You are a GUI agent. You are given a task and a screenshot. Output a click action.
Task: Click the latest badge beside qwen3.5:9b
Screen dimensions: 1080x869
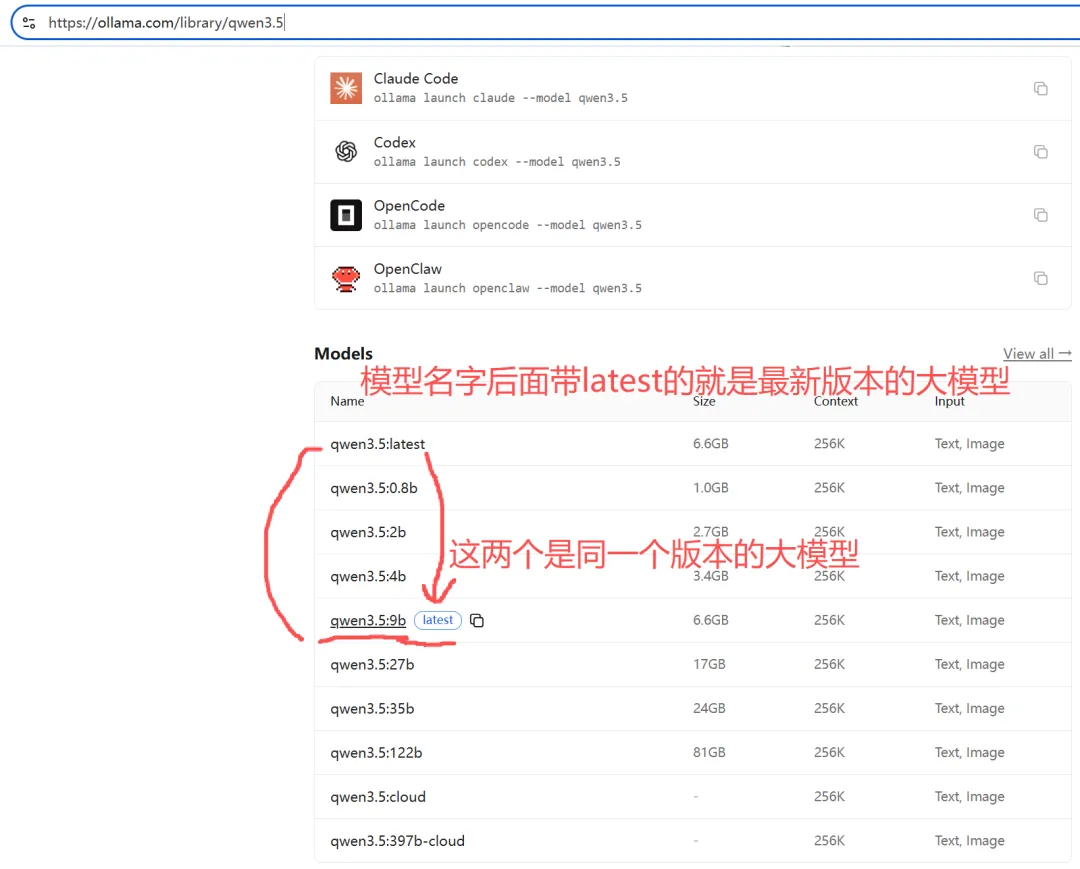point(438,620)
